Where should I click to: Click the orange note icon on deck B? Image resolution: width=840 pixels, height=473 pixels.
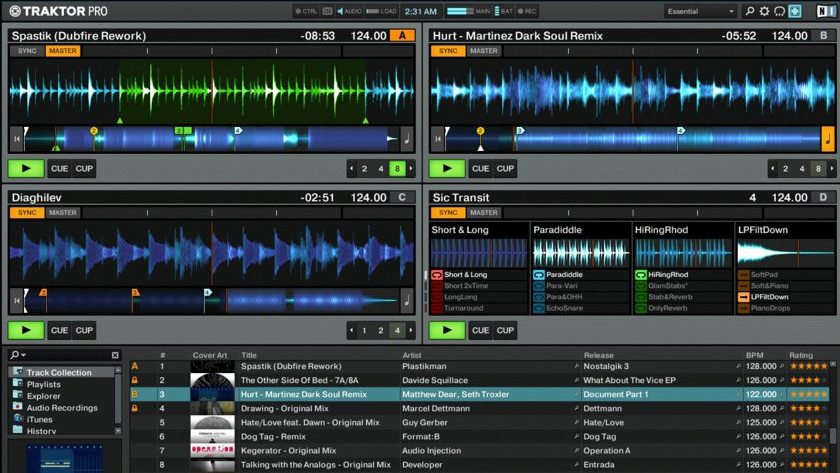tap(828, 139)
